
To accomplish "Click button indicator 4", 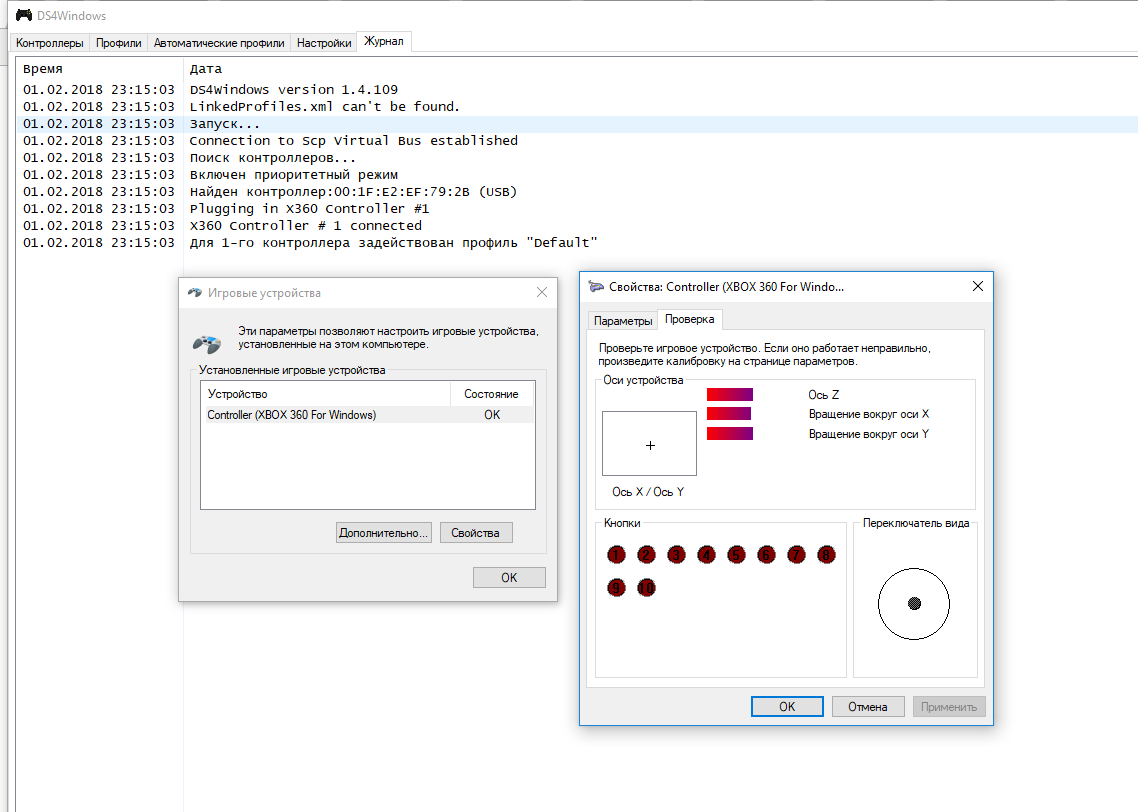I will [706, 555].
